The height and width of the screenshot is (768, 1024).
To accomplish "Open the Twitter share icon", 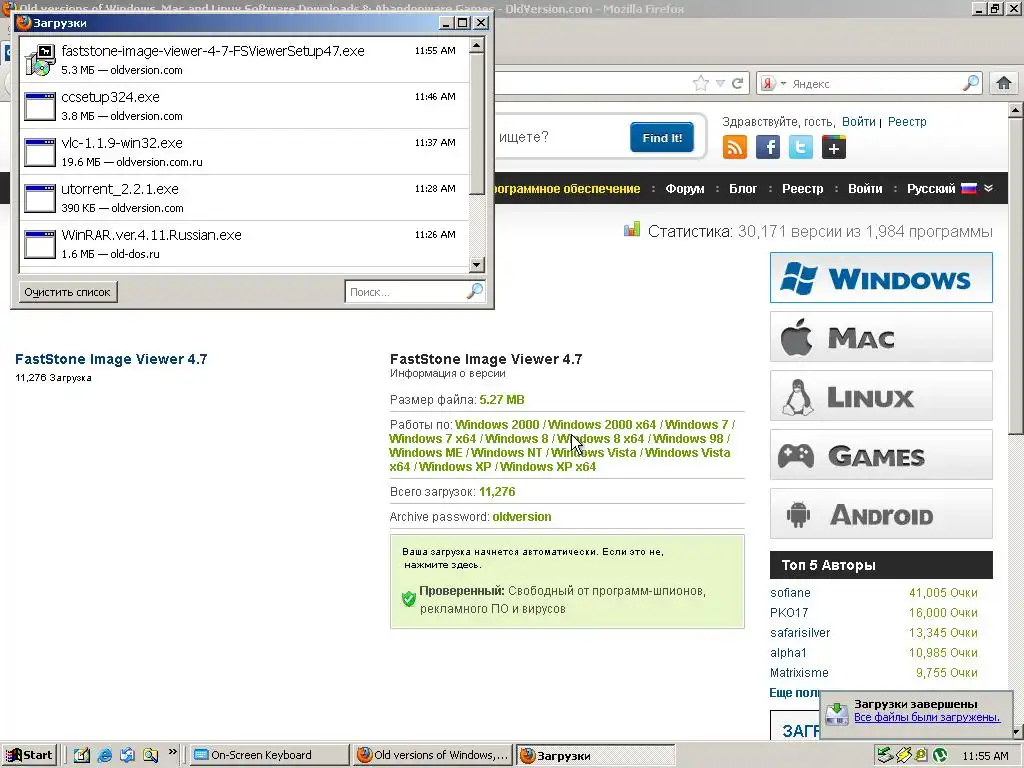I will click(x=801, y=147).
